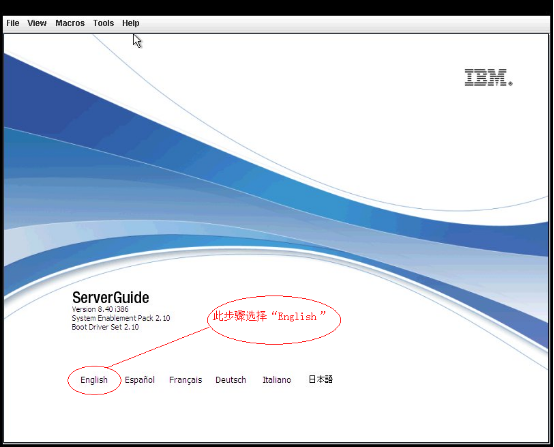Click the red Chinese annotation callout text
554x447 pixels.
tap(269, 316)
